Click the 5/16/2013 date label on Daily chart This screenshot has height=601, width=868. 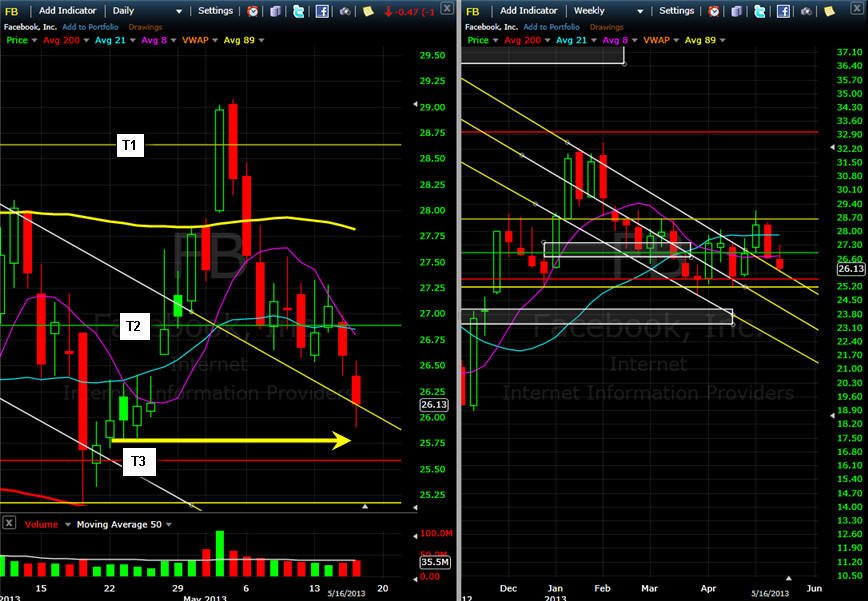pyautogui.click(x=347, y=593)
